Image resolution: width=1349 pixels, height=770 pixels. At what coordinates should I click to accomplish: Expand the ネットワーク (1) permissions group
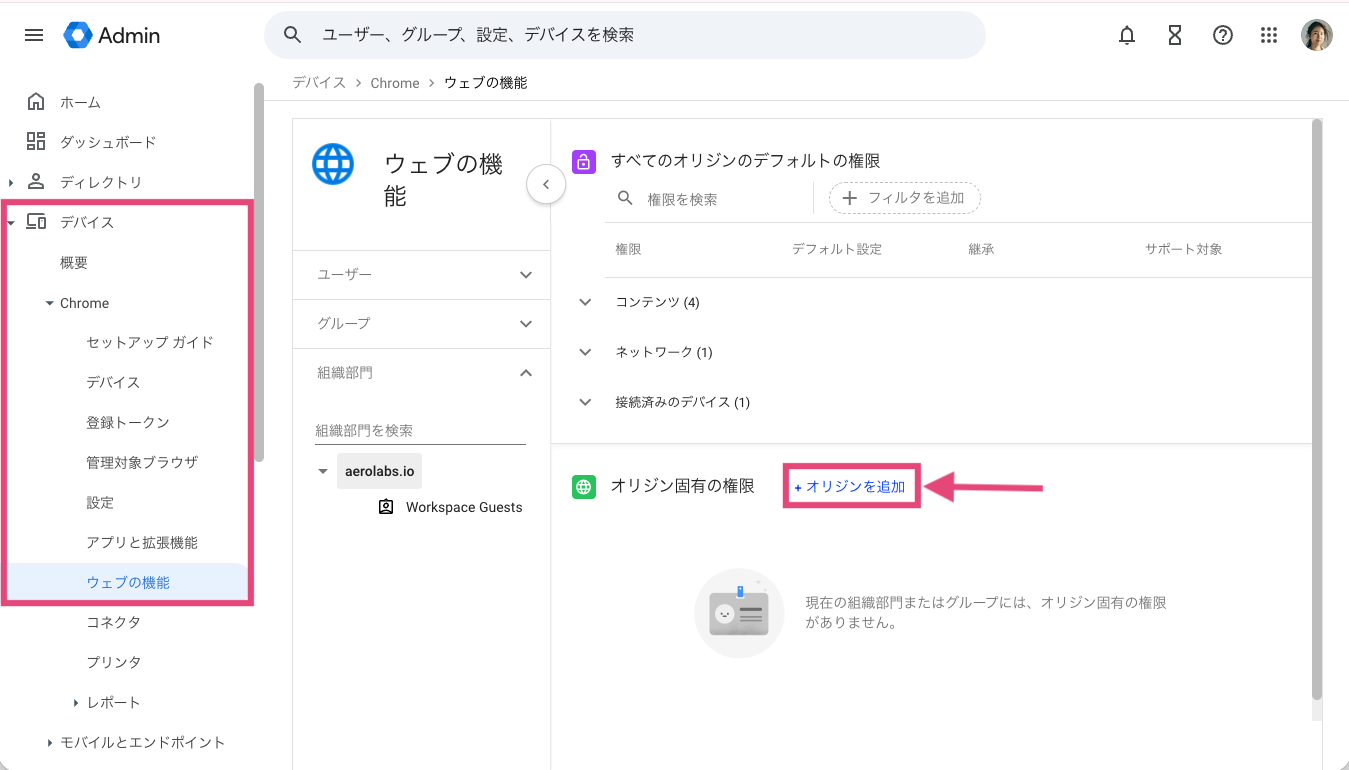584,351
